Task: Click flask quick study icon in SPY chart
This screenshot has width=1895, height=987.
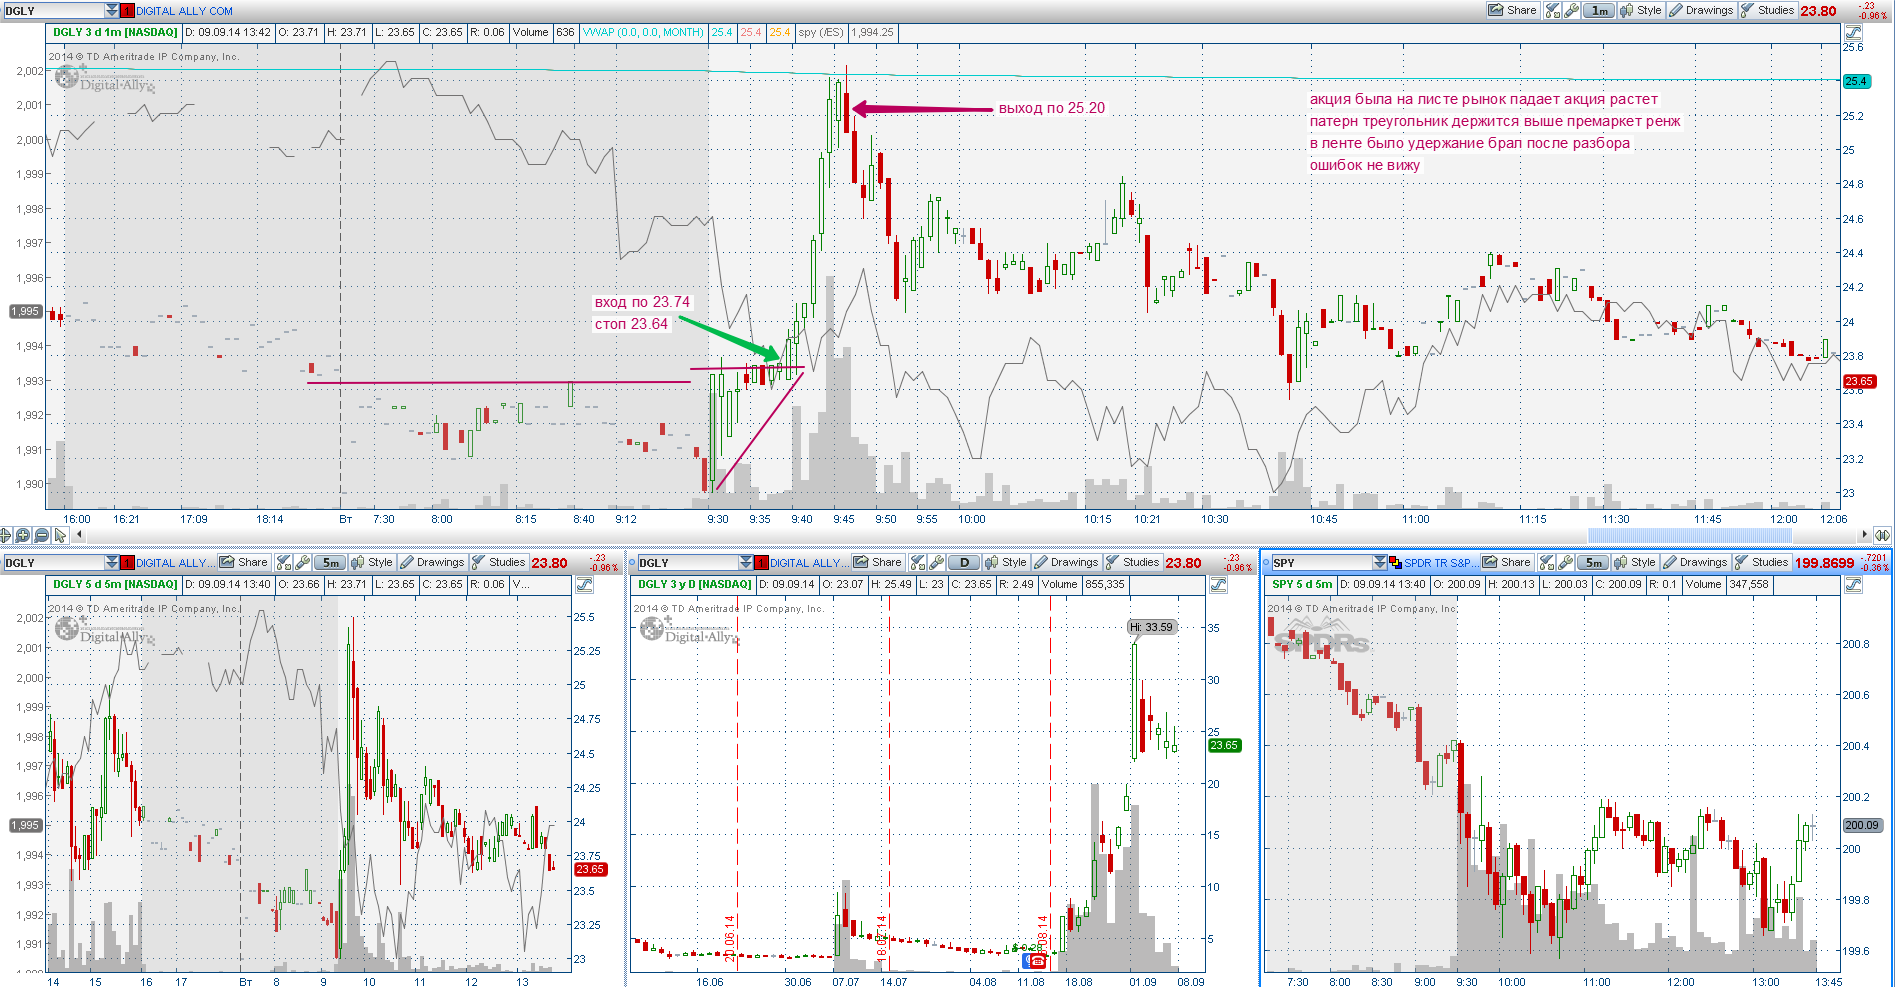Action: coord(1547,562)
